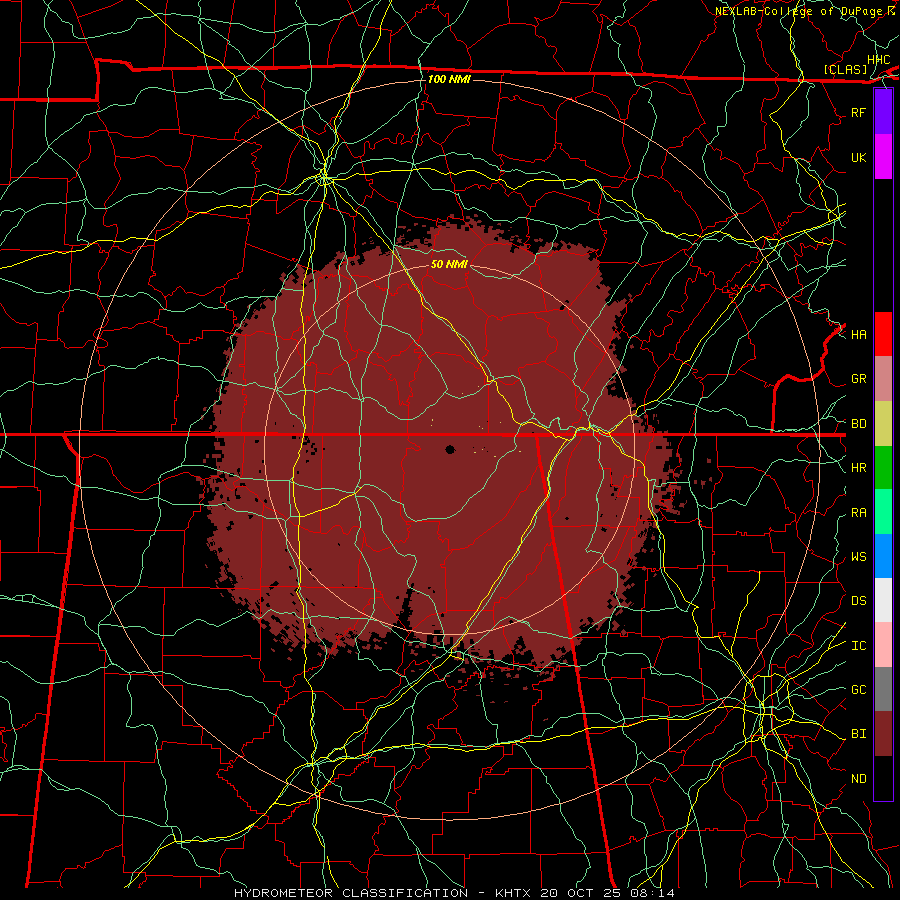
Task: Click the HA legend label
Action: point(859,334)
